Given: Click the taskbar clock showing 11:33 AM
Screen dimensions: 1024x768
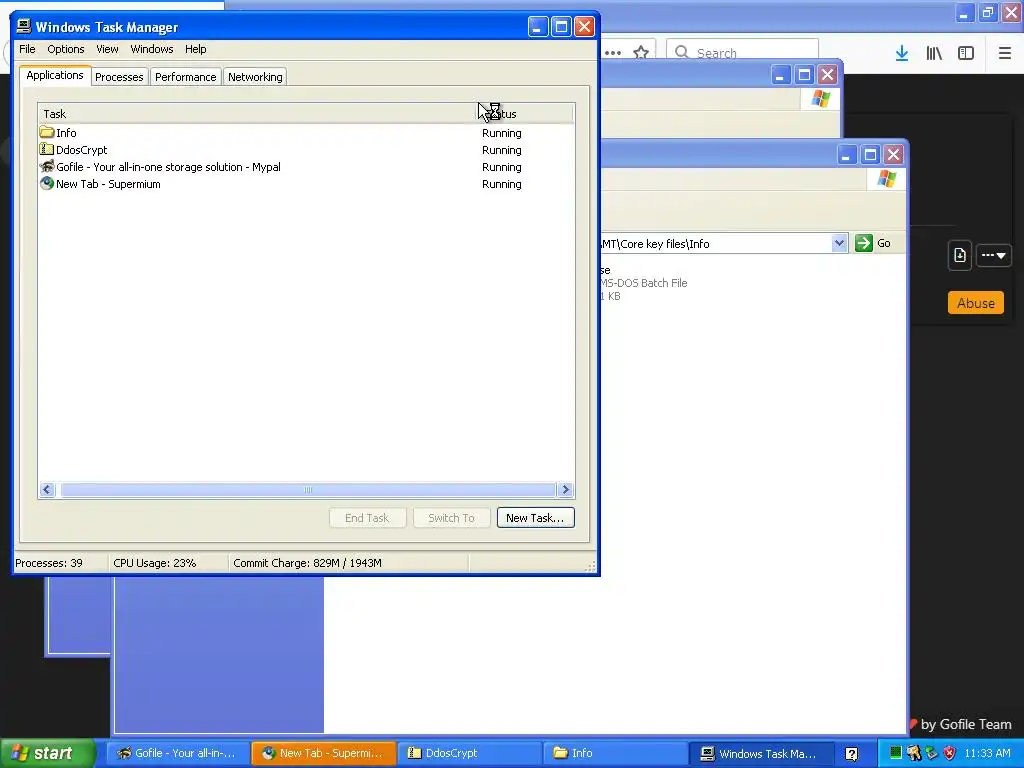Looking at the screenshot, I should (x=987, y=753).
